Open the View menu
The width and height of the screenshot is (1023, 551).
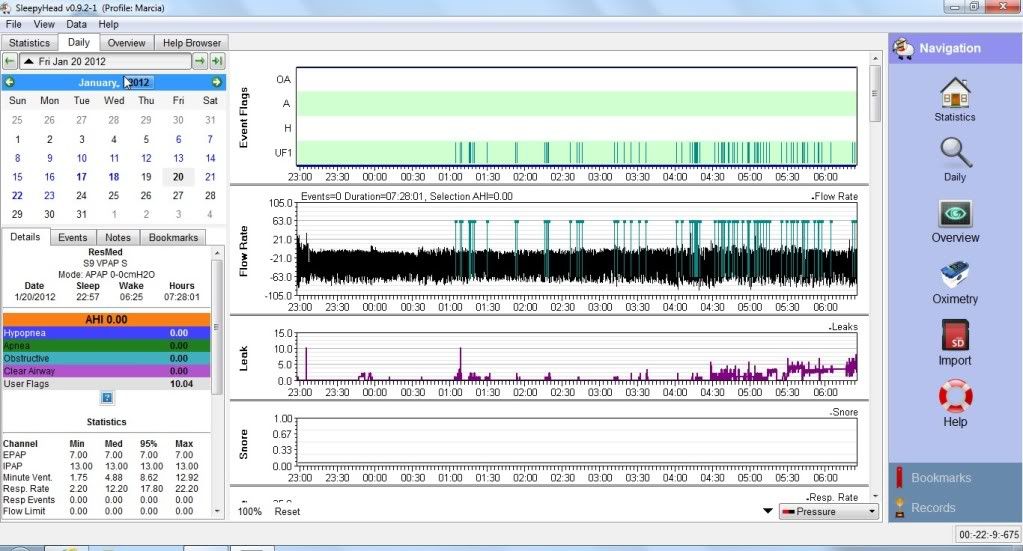pos(44,24)
